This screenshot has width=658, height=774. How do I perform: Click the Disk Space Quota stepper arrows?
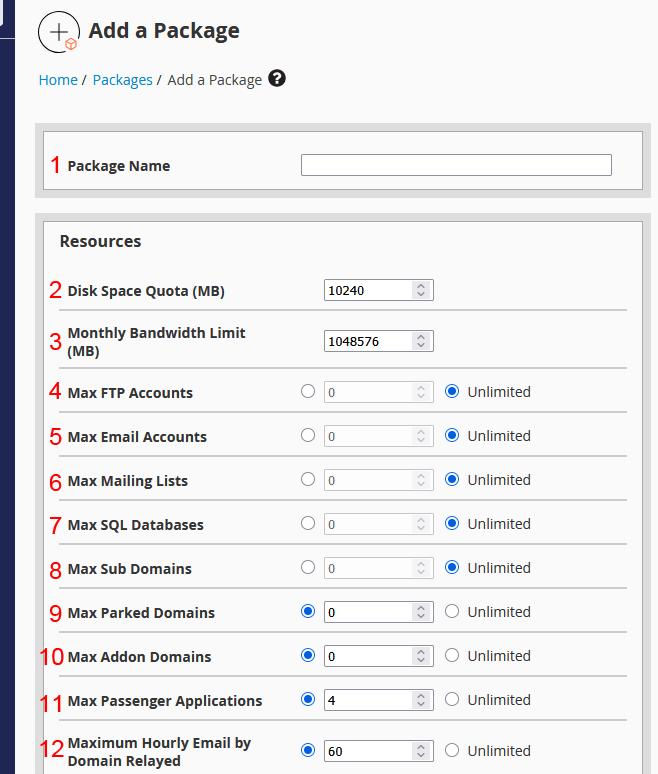click(x=422, y=290)
